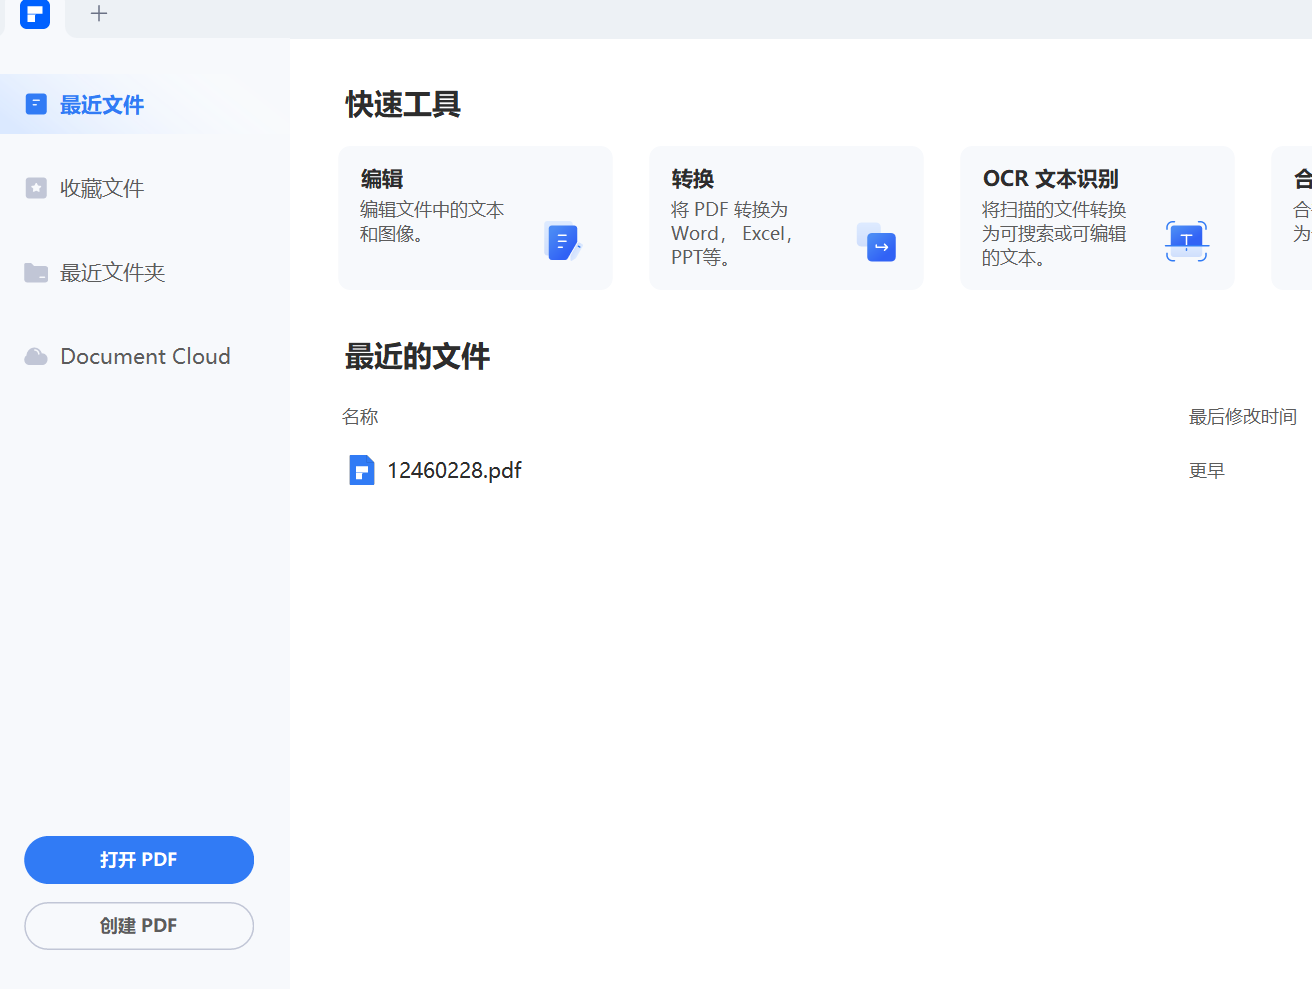Click the star icon beside 收藏文件
This screenshot has height=989, width=1312.
click(x=36, y=187)
